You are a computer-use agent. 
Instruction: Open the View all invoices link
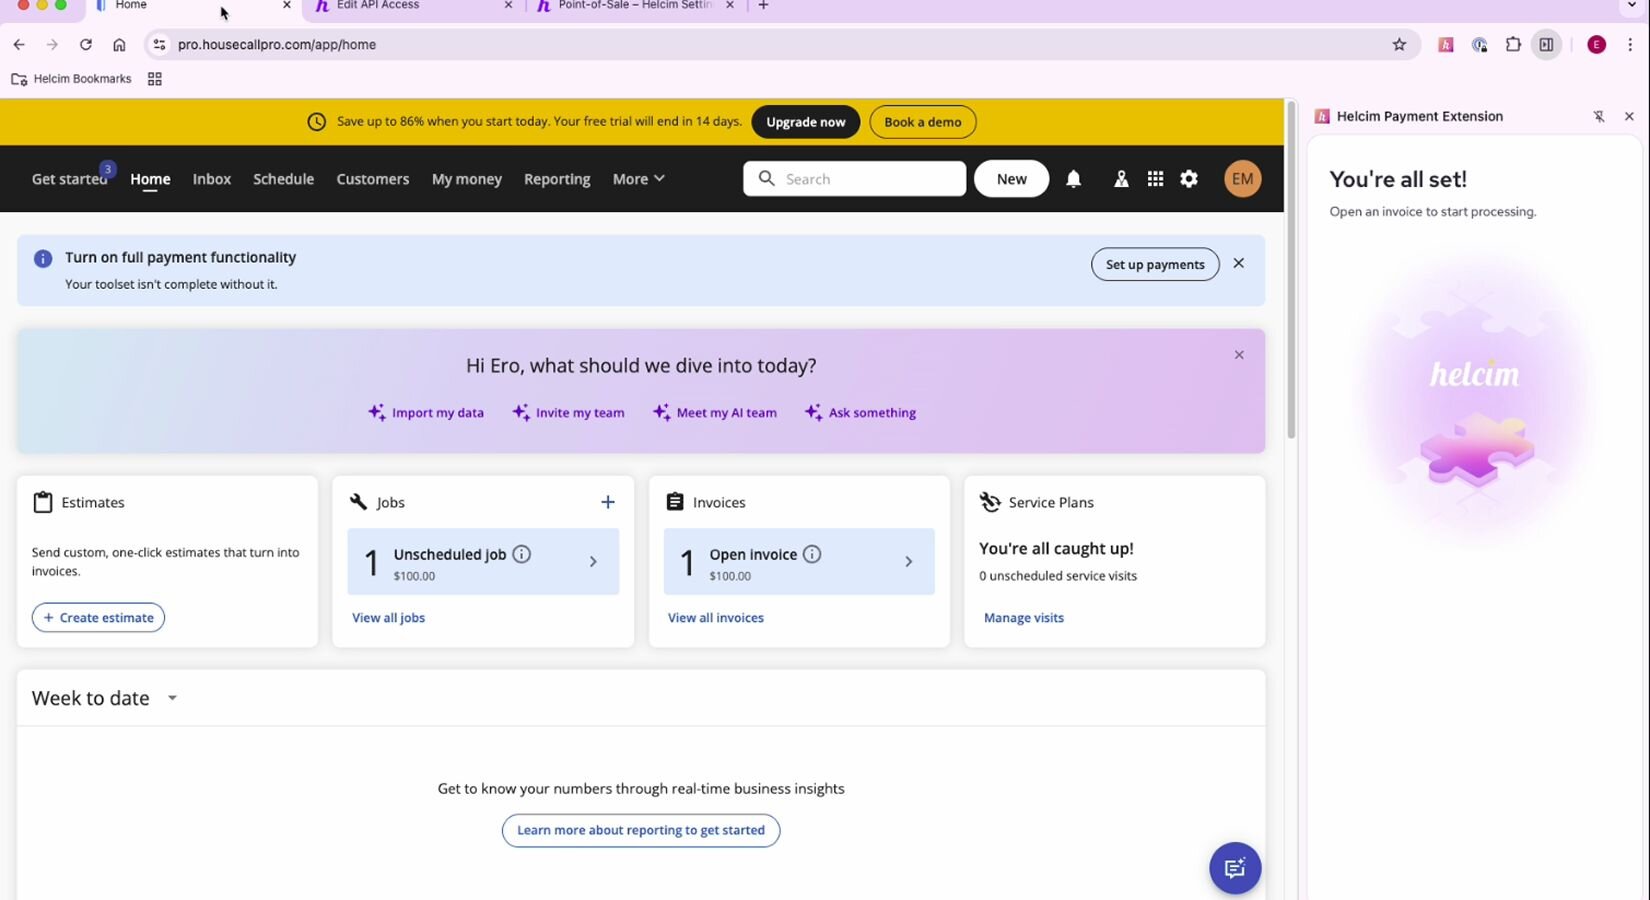click(x=715, y=618)
